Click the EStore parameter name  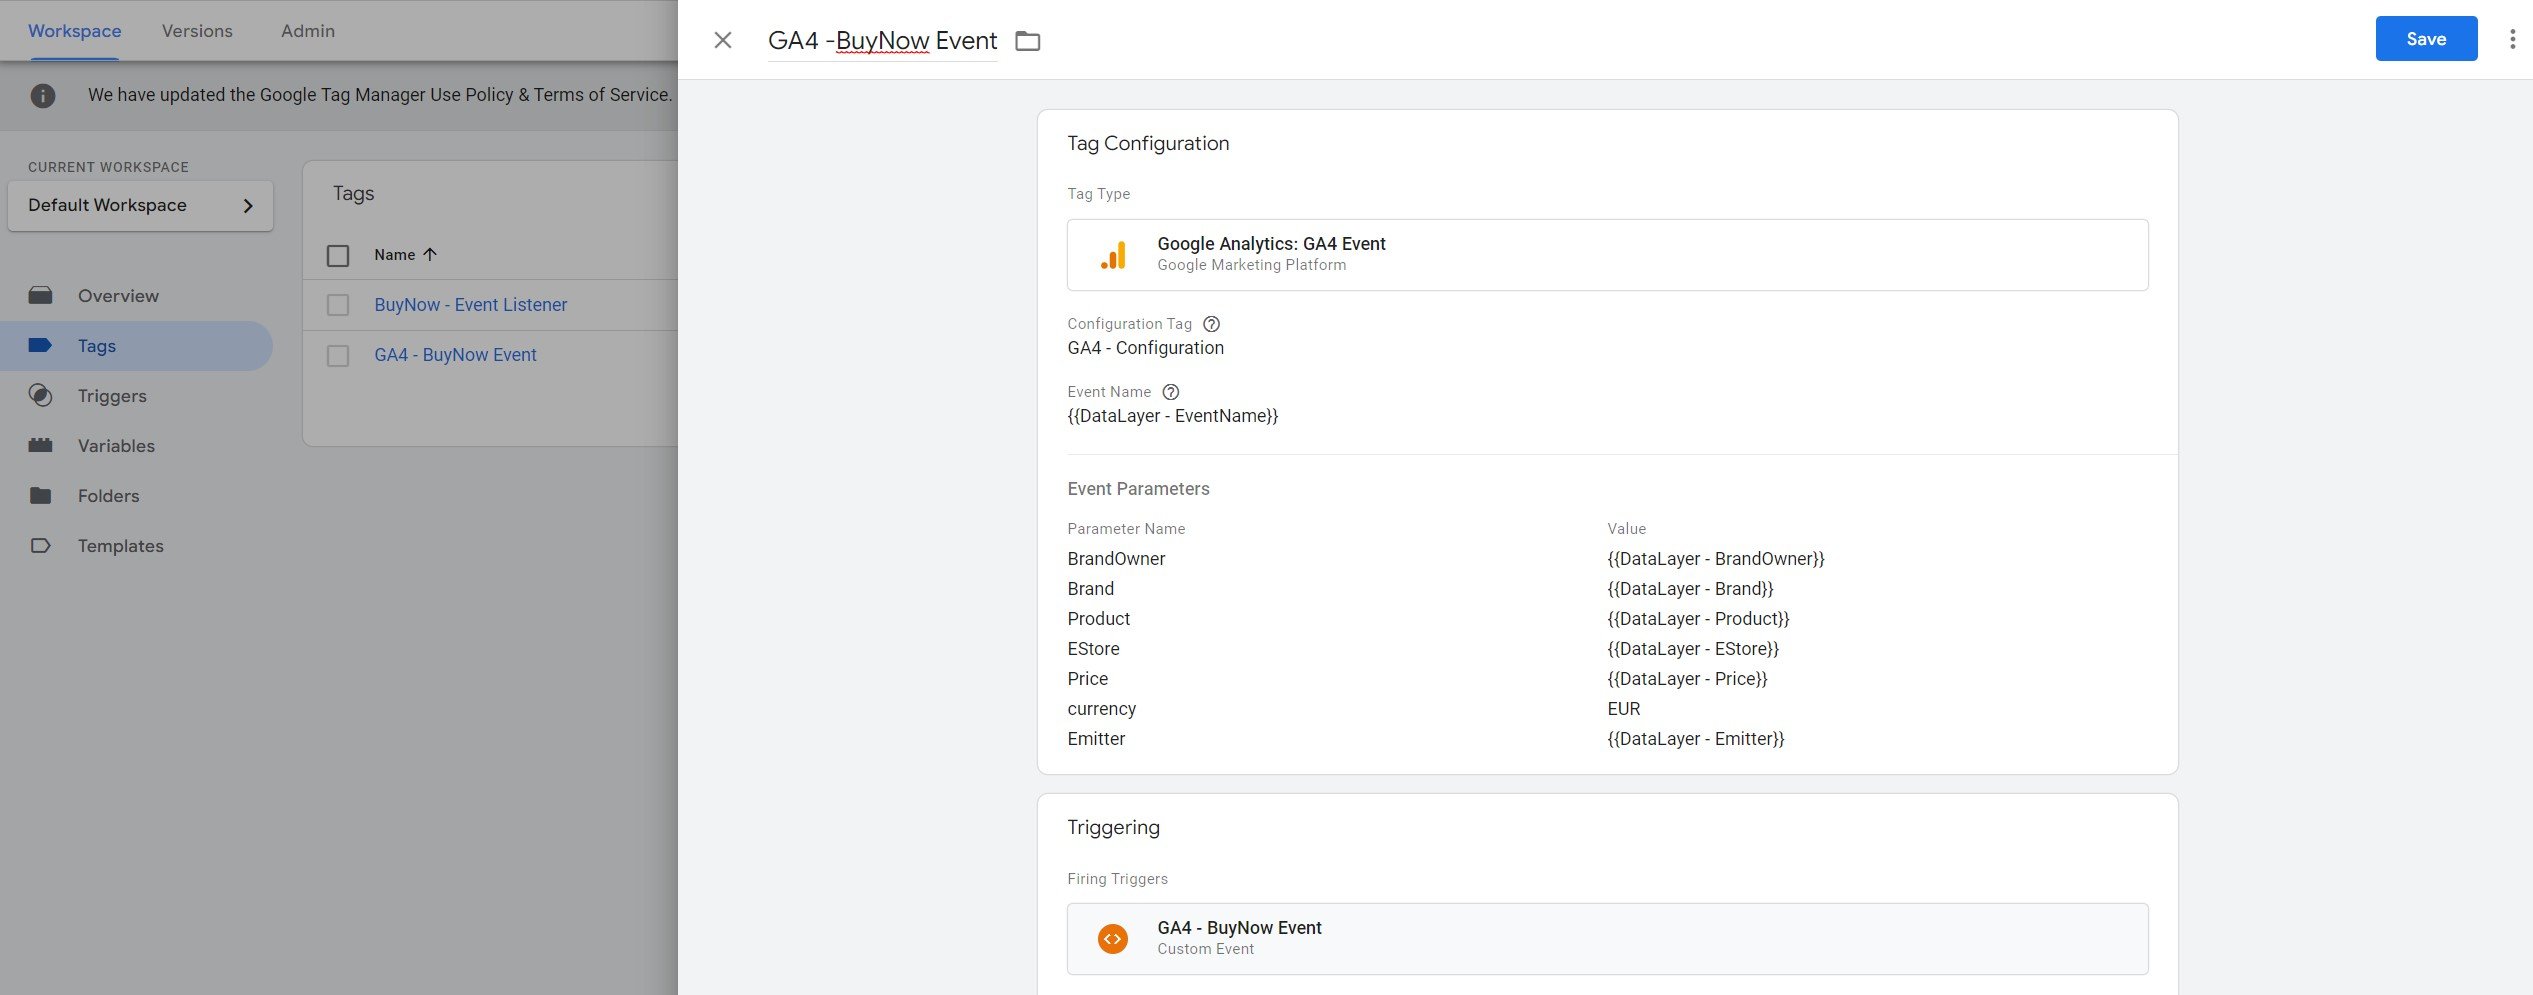click(x=1093, y=649)
